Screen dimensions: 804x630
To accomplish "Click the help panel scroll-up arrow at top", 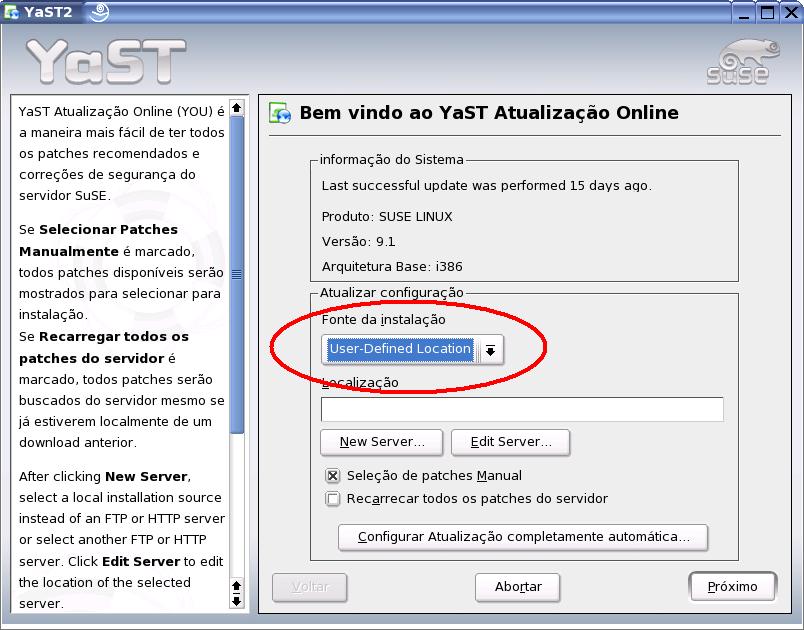I will pos(236,108).
